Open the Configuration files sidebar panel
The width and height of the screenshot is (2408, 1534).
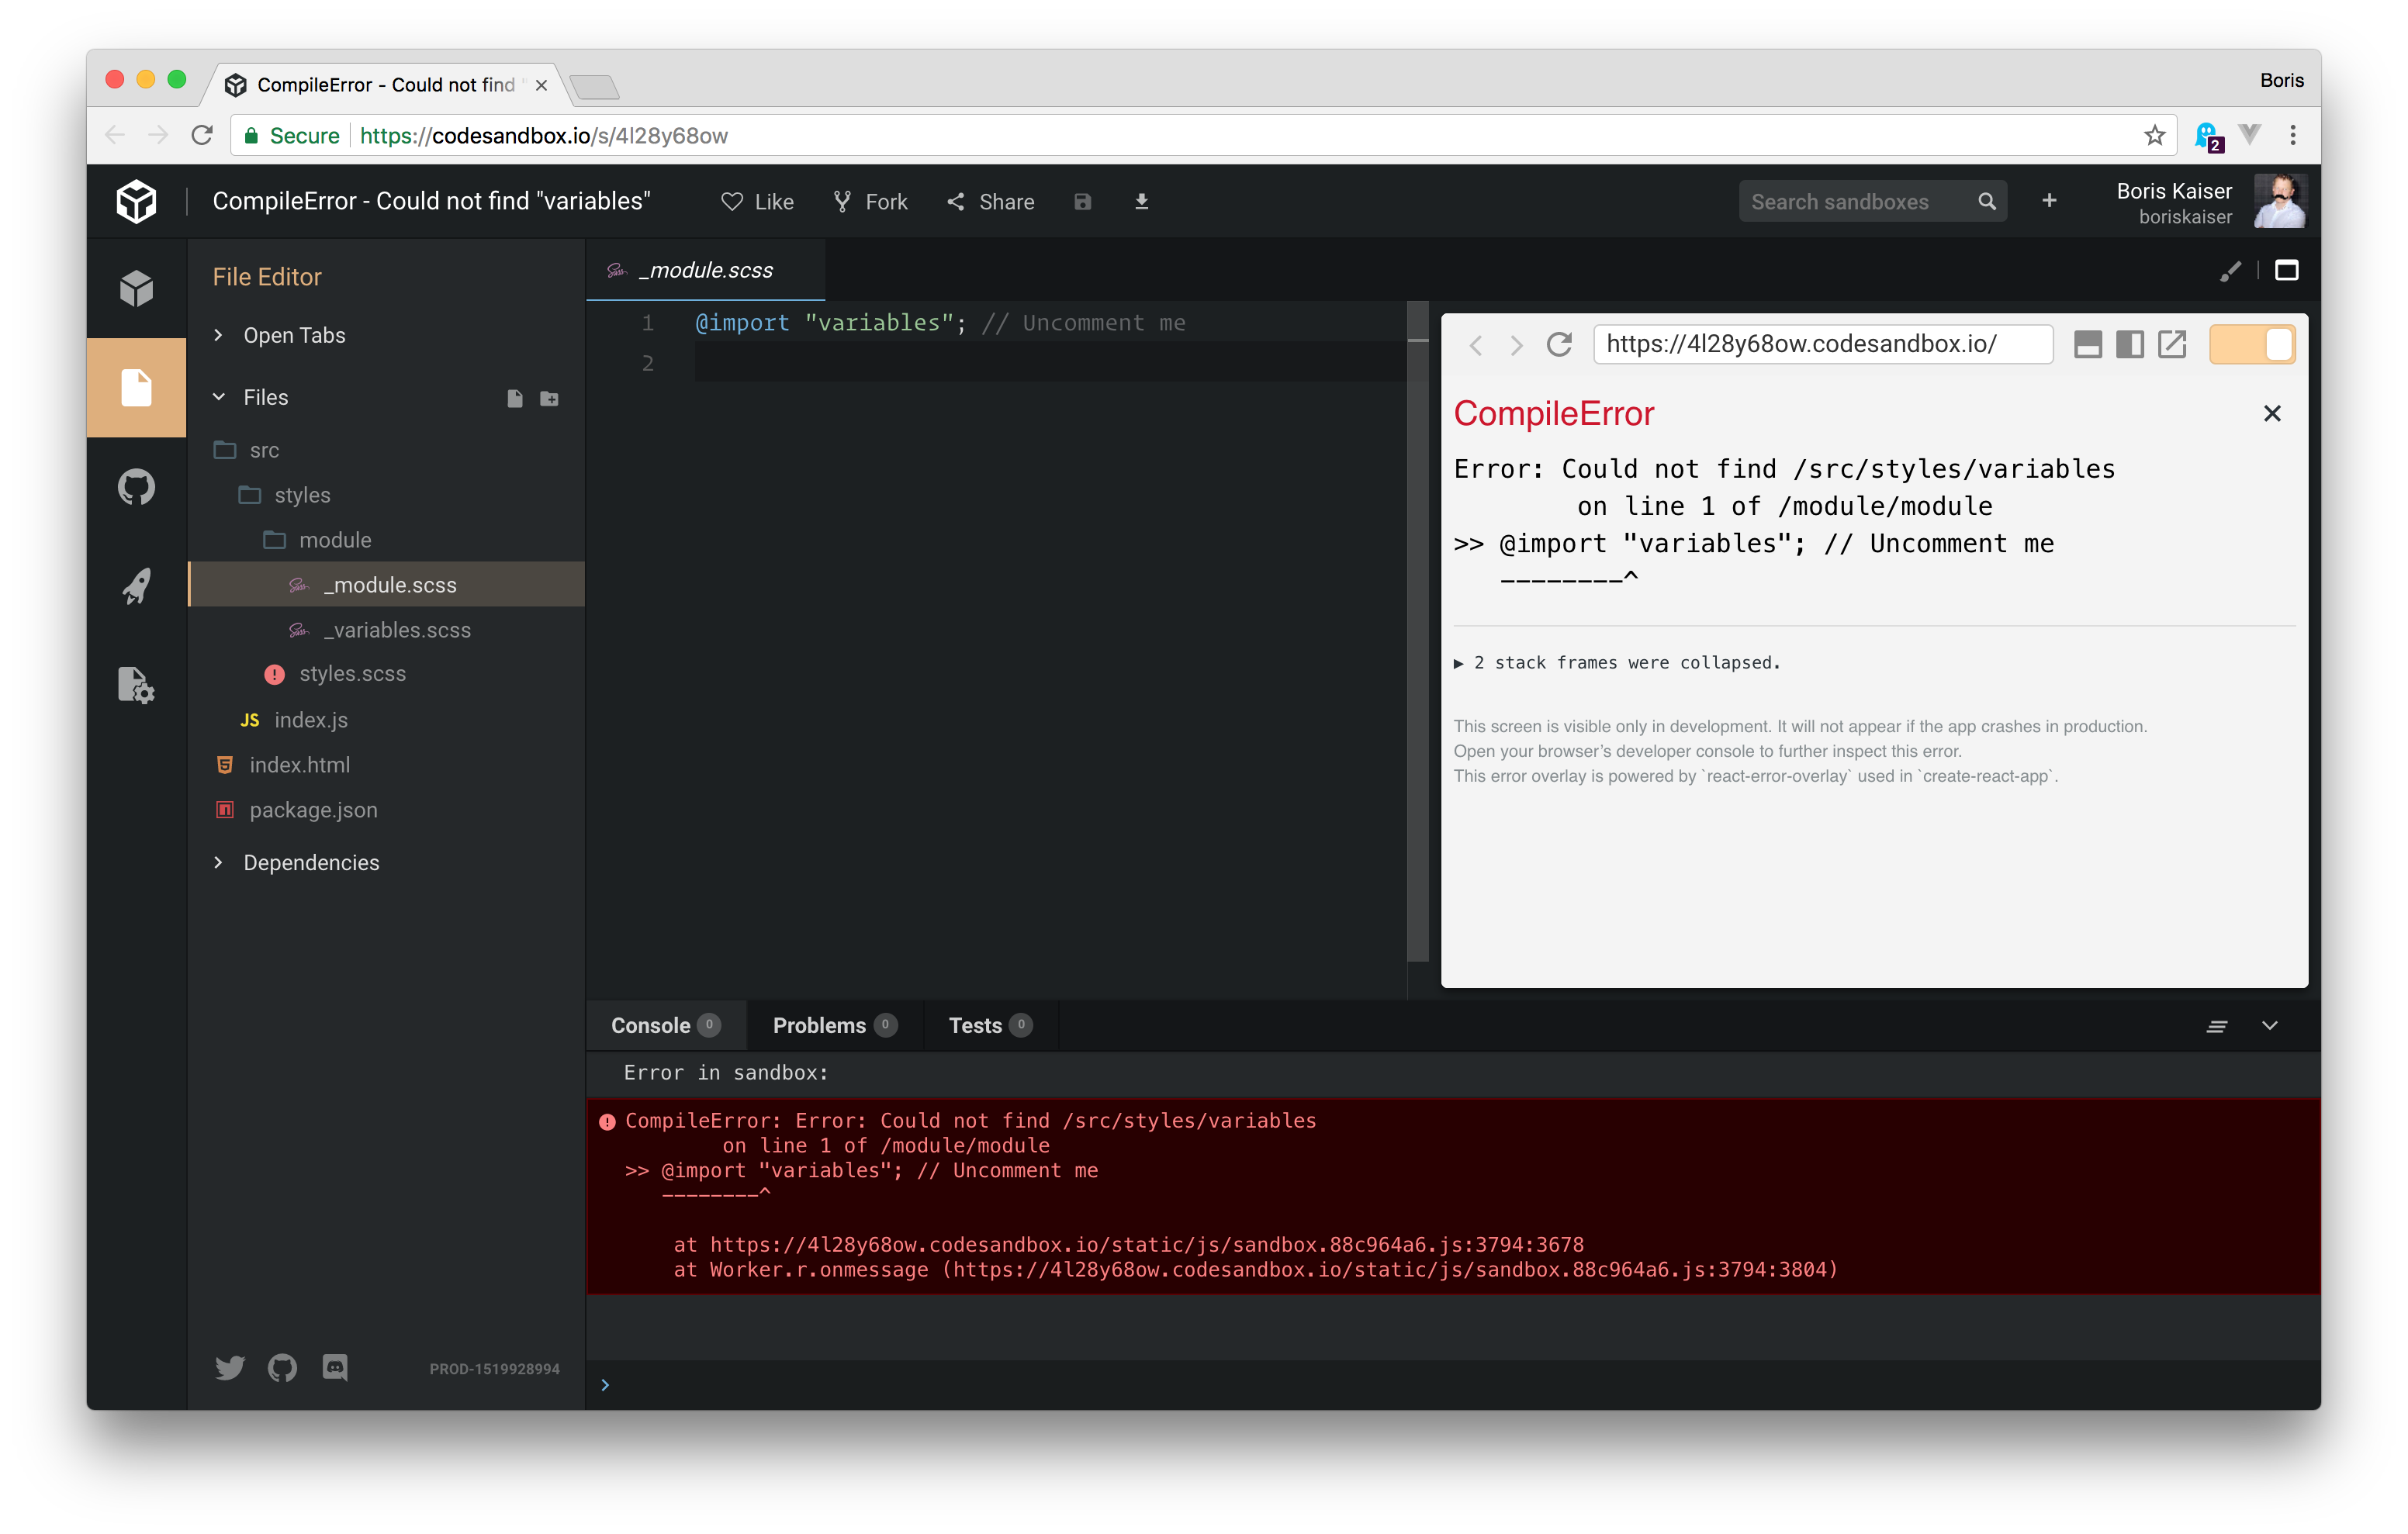(136, 685)
